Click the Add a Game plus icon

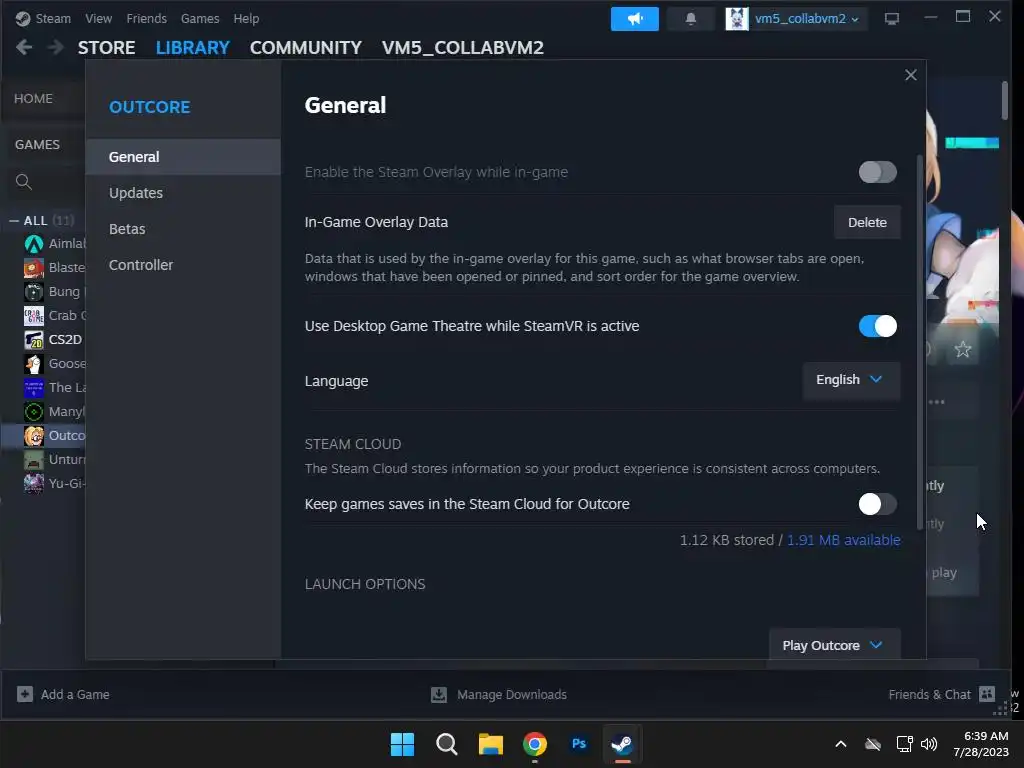point(25,694)
